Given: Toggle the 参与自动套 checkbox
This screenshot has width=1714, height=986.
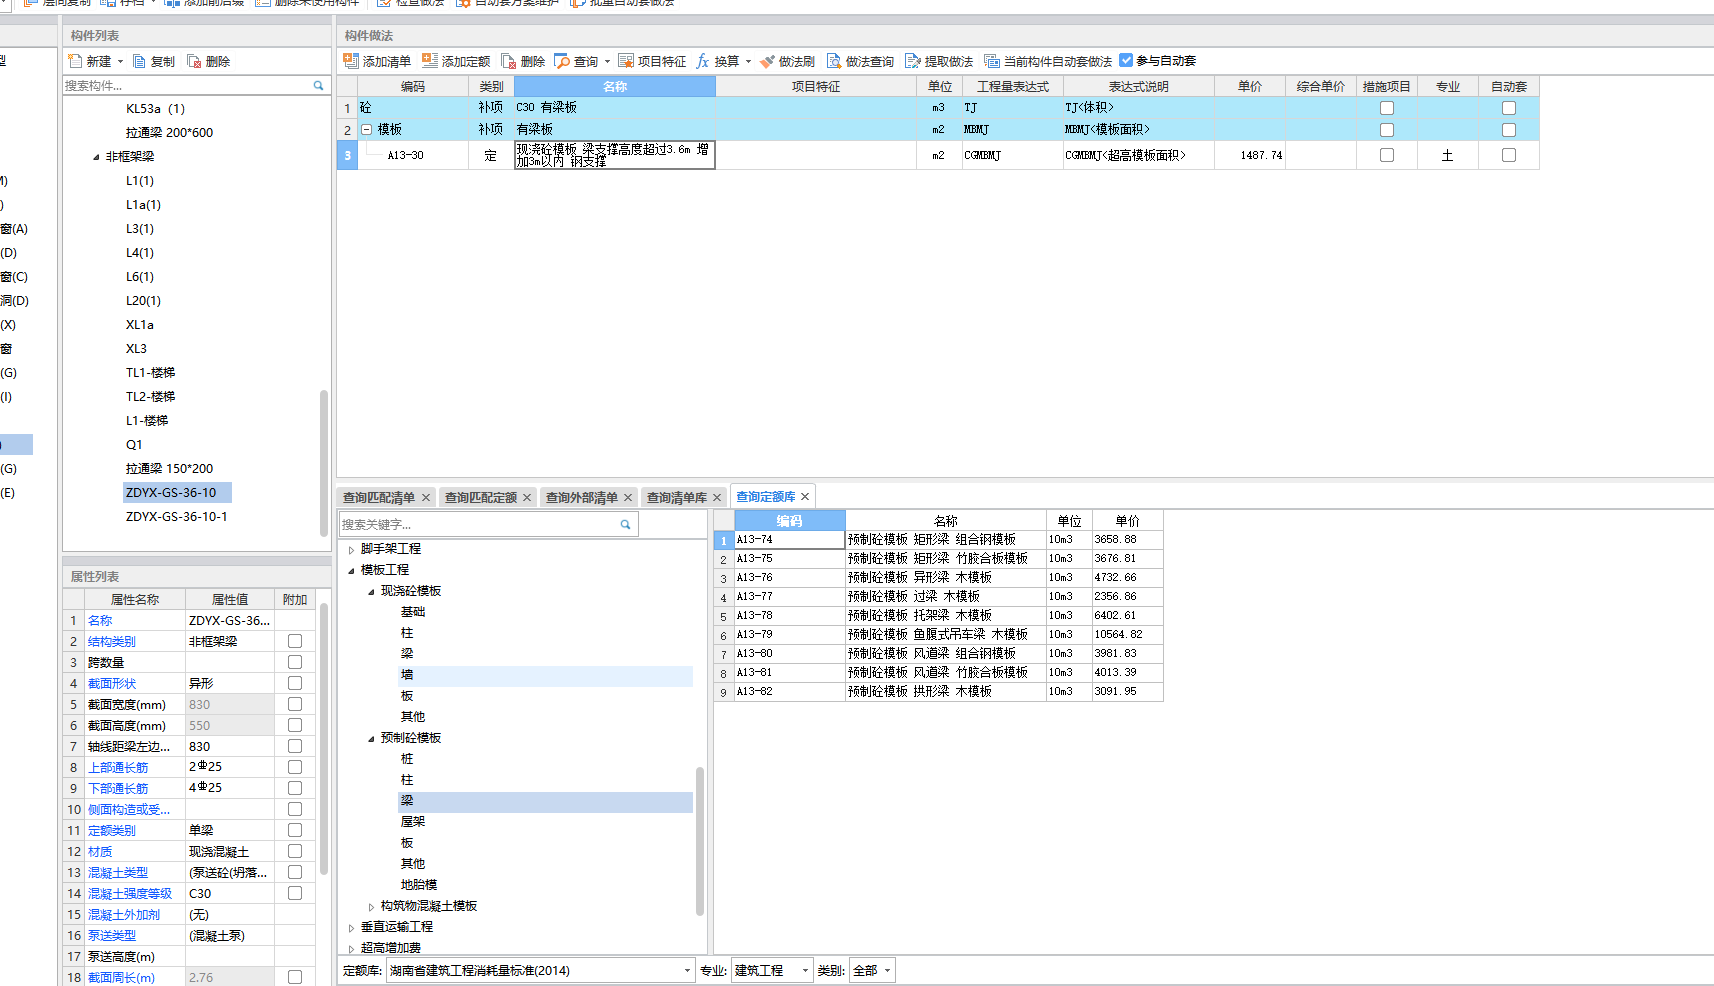Looking at the screenshot, I should point(1127,60).
